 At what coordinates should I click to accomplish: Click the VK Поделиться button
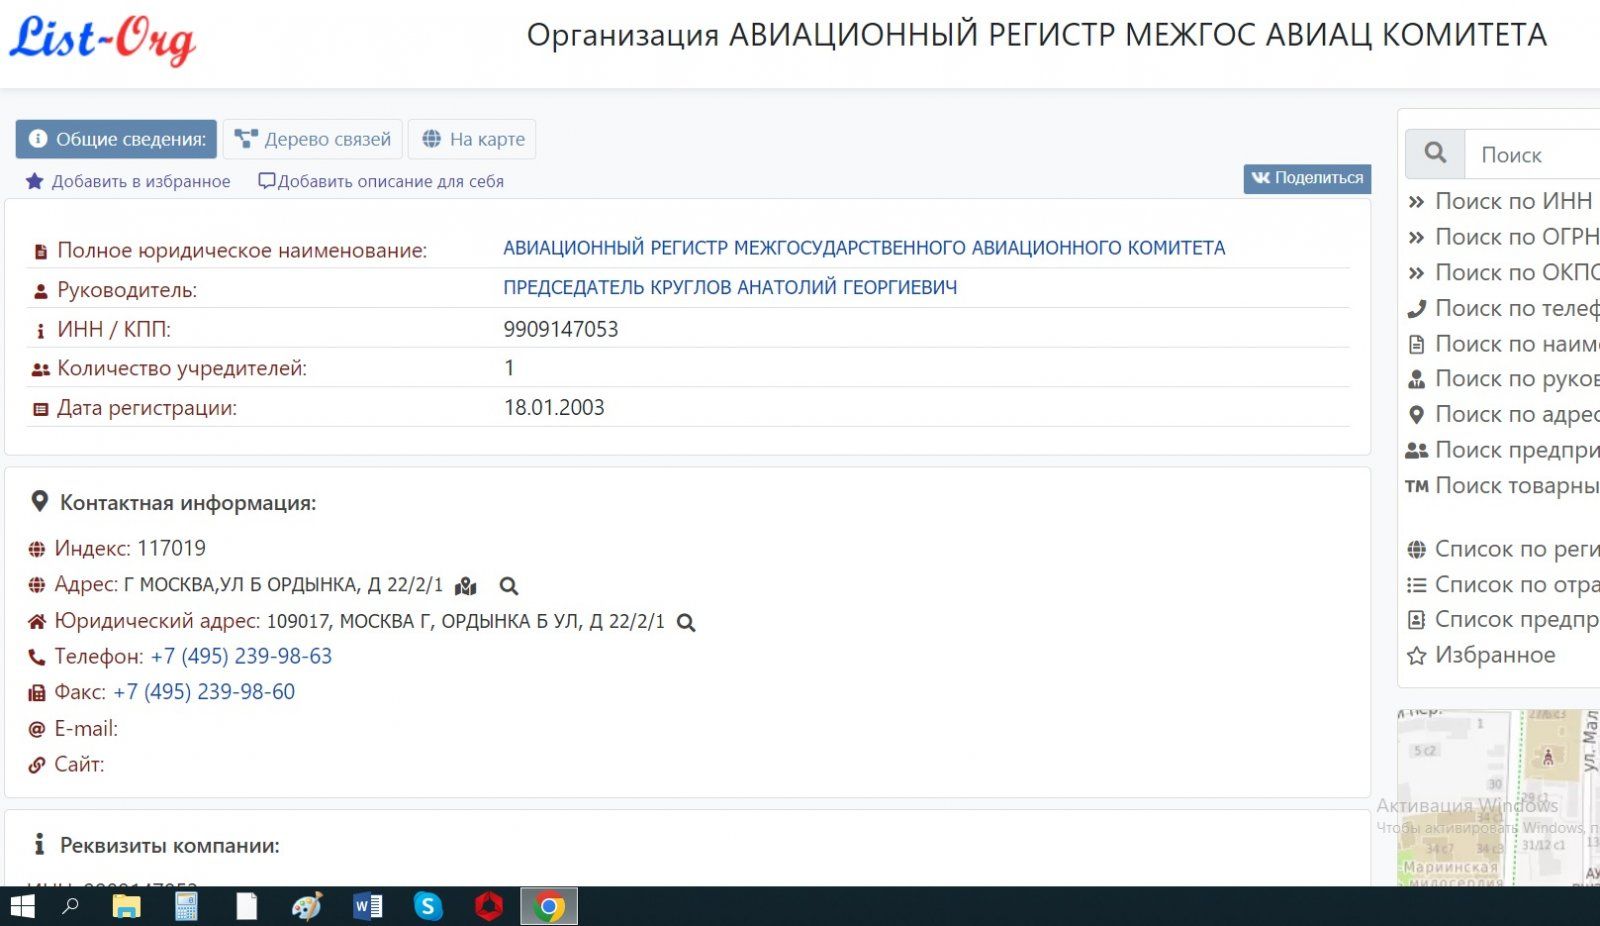(1306, 178)
